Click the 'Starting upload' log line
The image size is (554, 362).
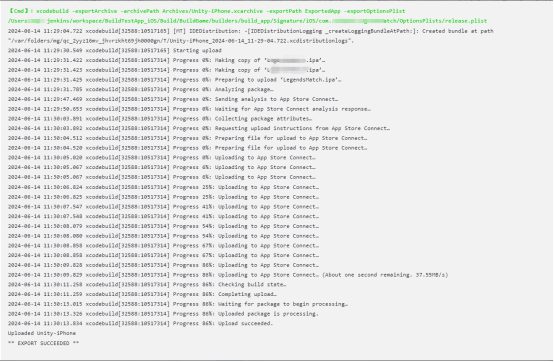(x=115, y=51)
